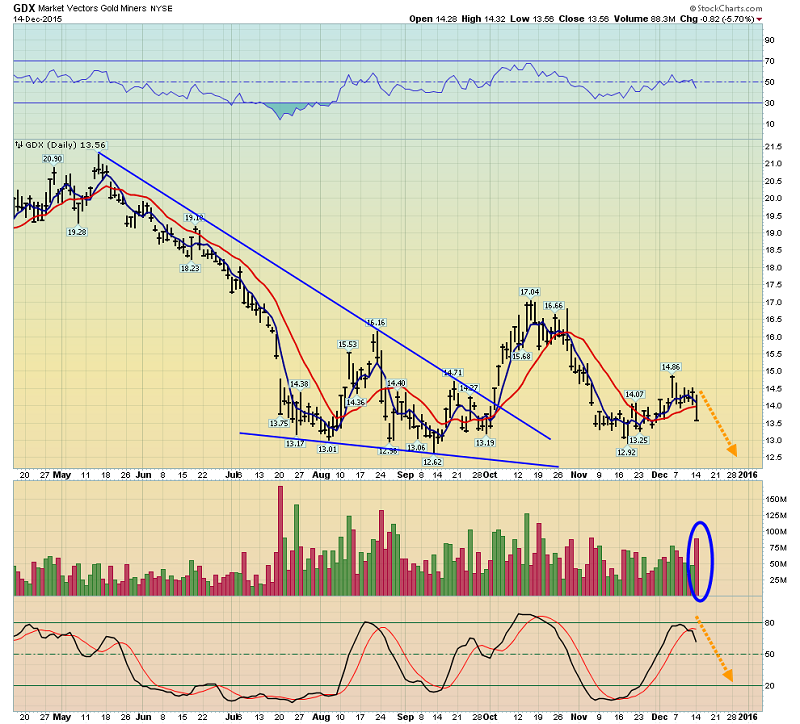Select the 12.5 tick on price axis
This screenshot has width=800, height=724.
773,457
